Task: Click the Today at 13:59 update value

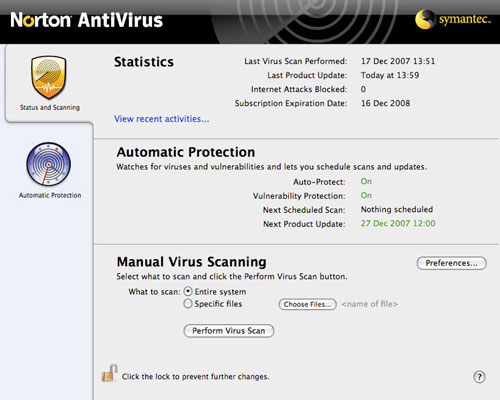Action: pyautogui.click(x=390, y=75)
